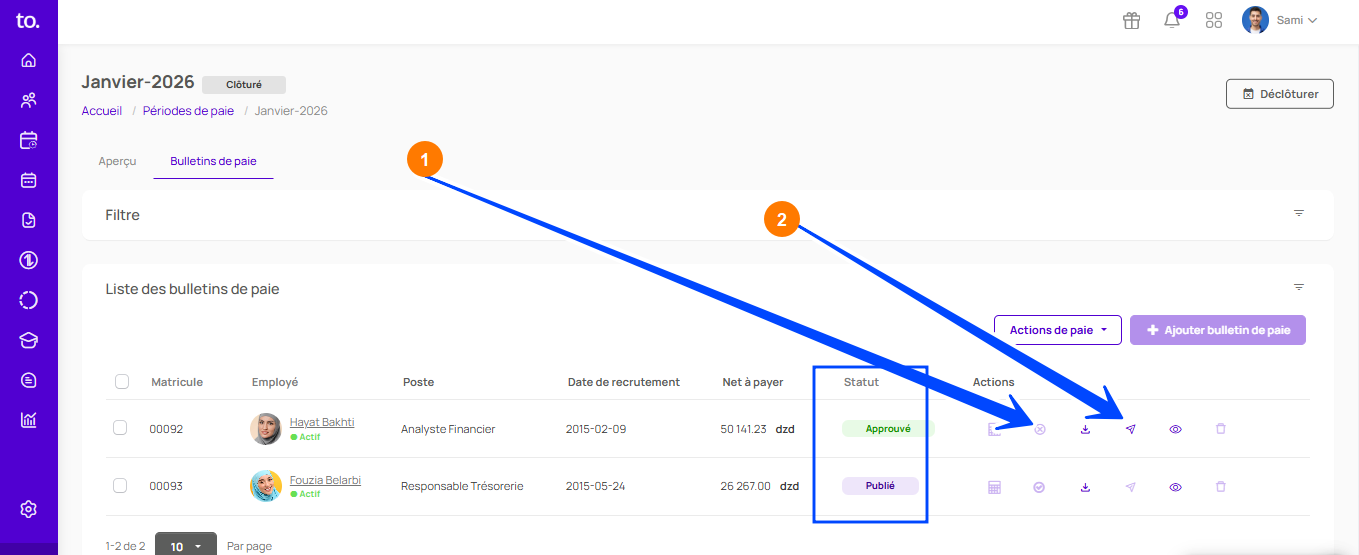Open the apps grid icon
Screen dimensions: 1359x555
pyautogui.click(x=1214, y=20)
